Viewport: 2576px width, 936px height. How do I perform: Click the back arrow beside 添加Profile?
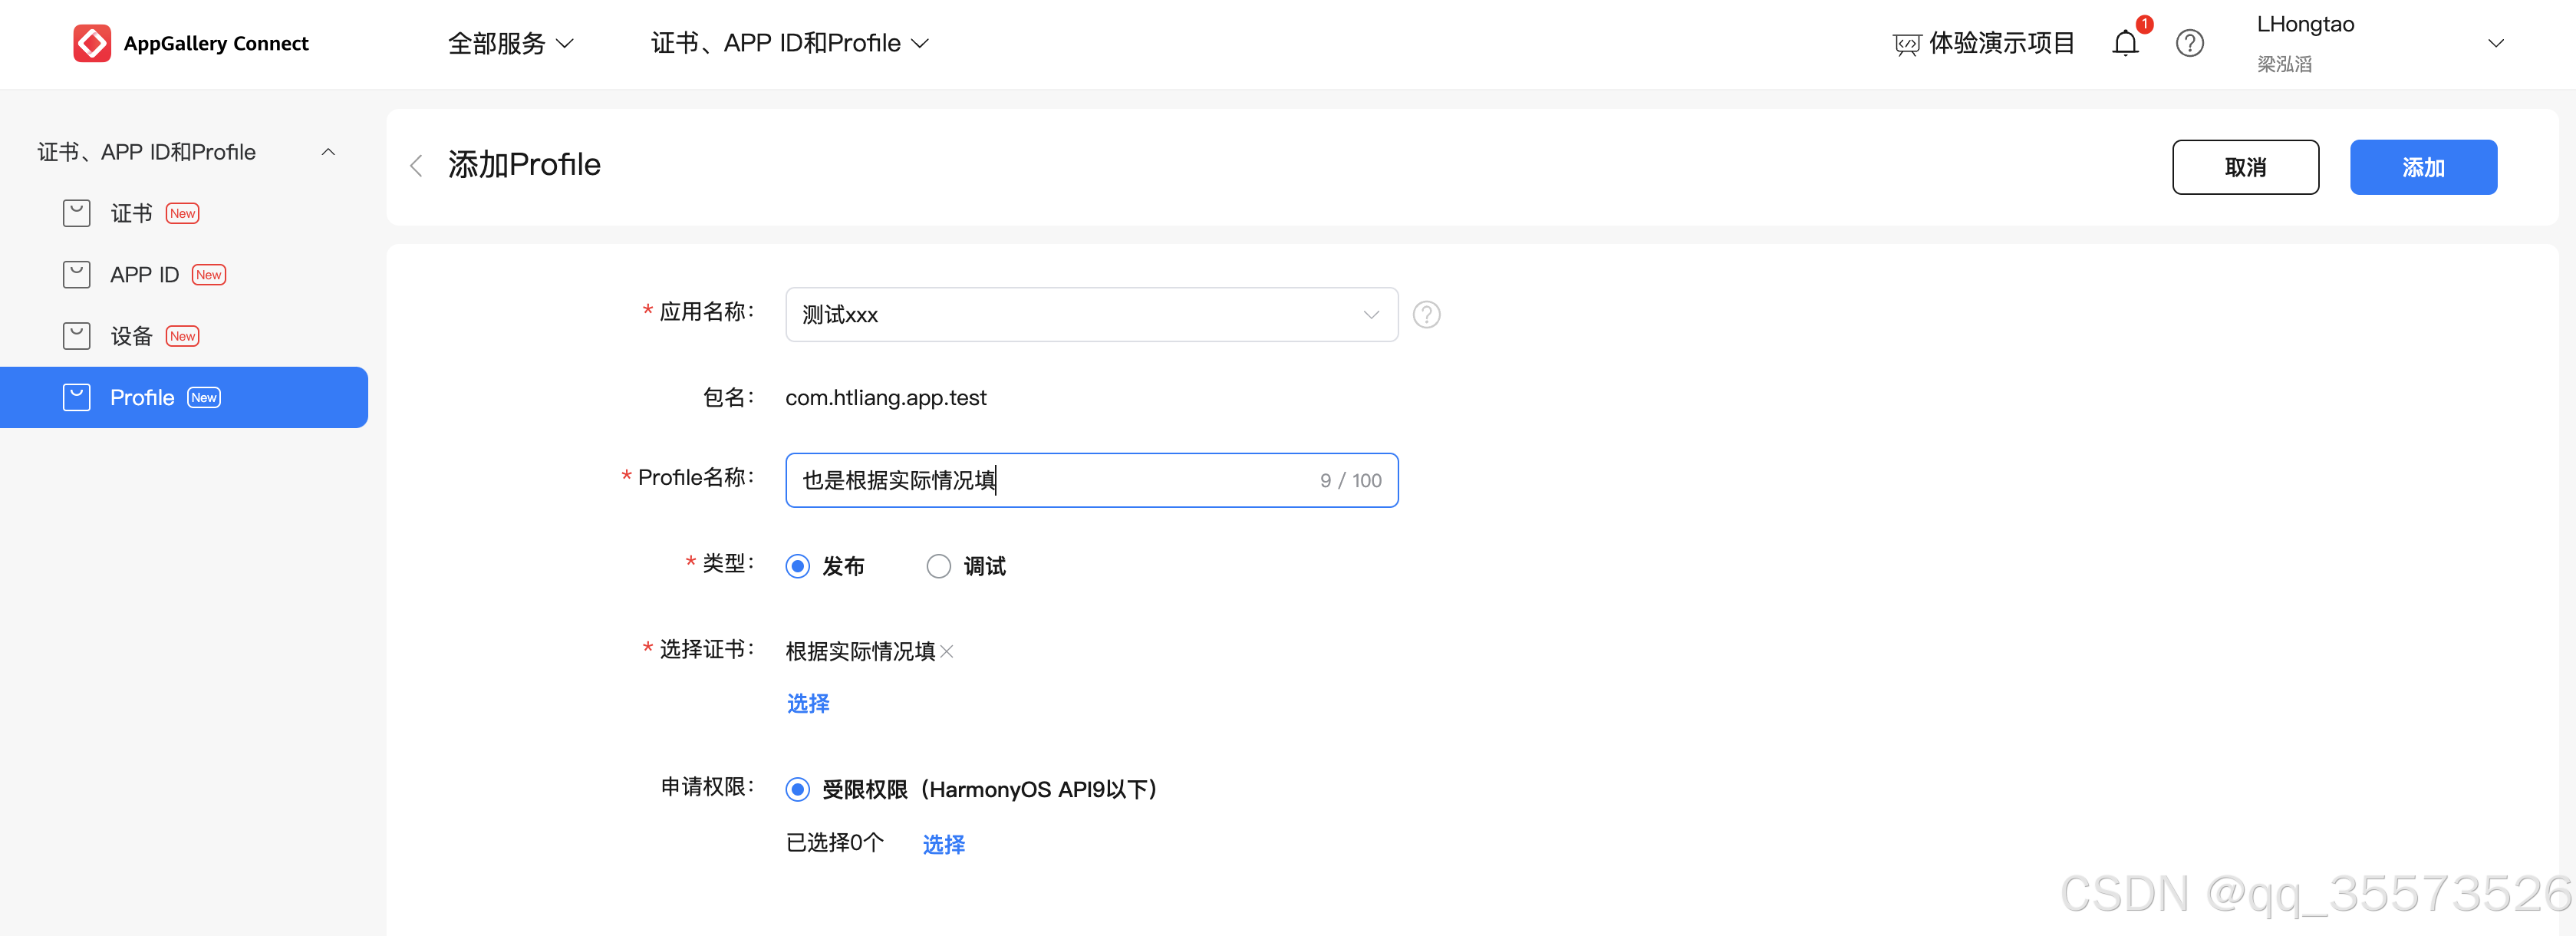(417, 165)
